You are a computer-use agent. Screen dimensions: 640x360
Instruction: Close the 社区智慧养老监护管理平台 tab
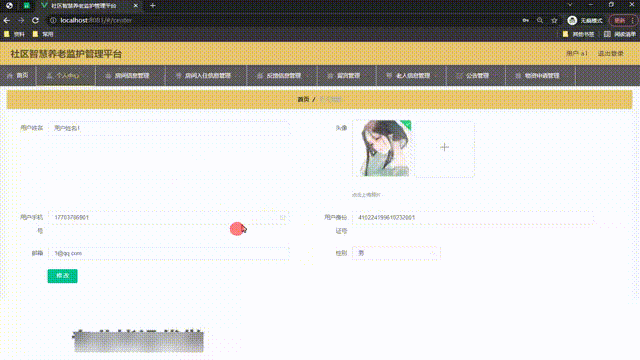coord(136,5)
